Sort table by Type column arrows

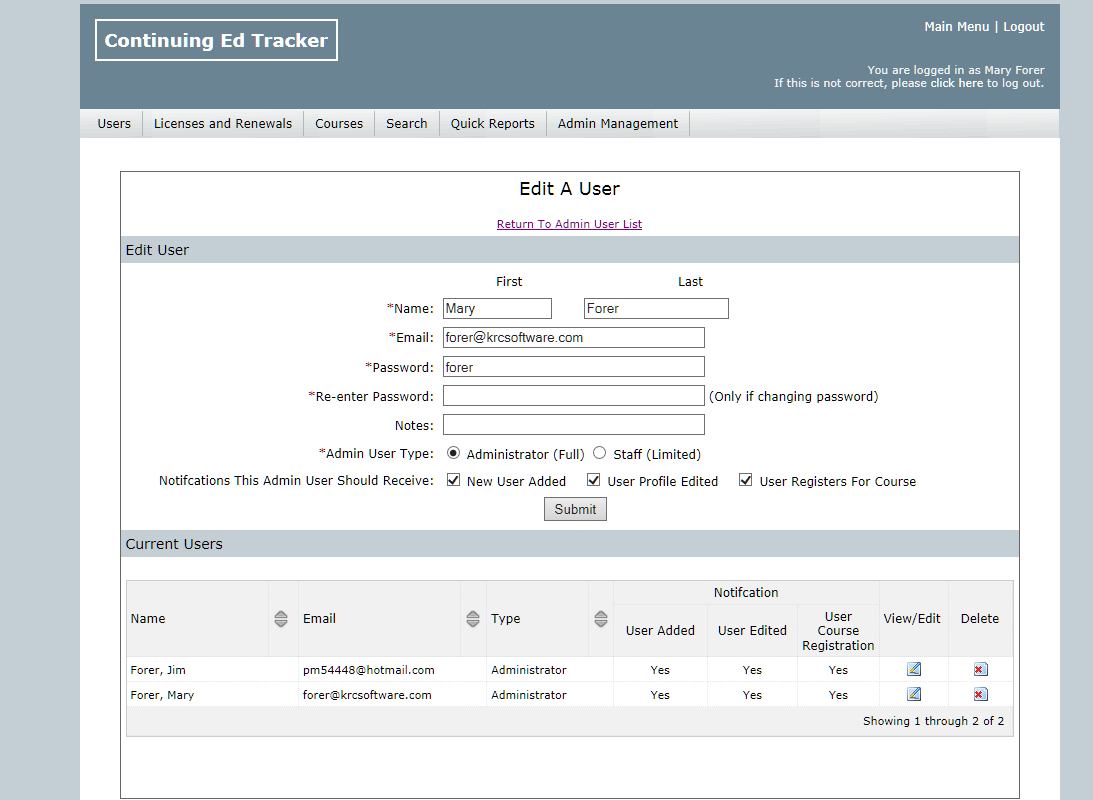tap(601, 619)
